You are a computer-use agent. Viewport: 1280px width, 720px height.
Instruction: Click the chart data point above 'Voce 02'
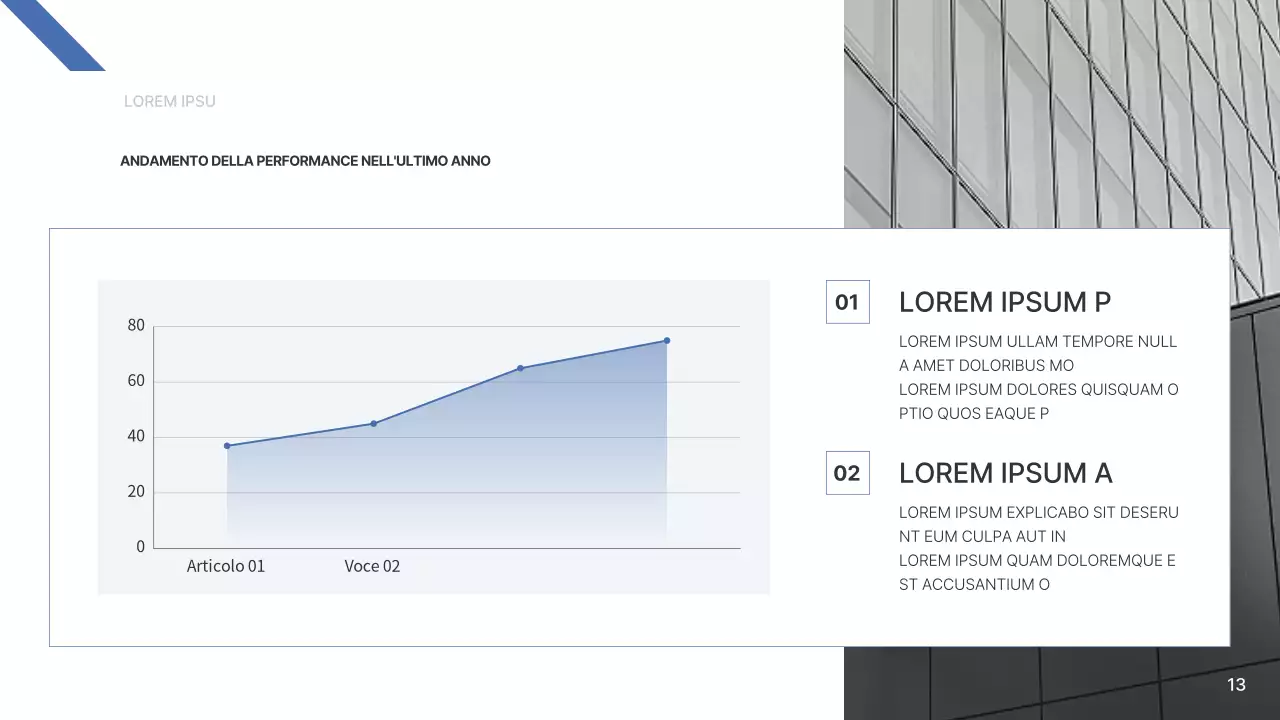pyautogui.click(x=374, y=424)
